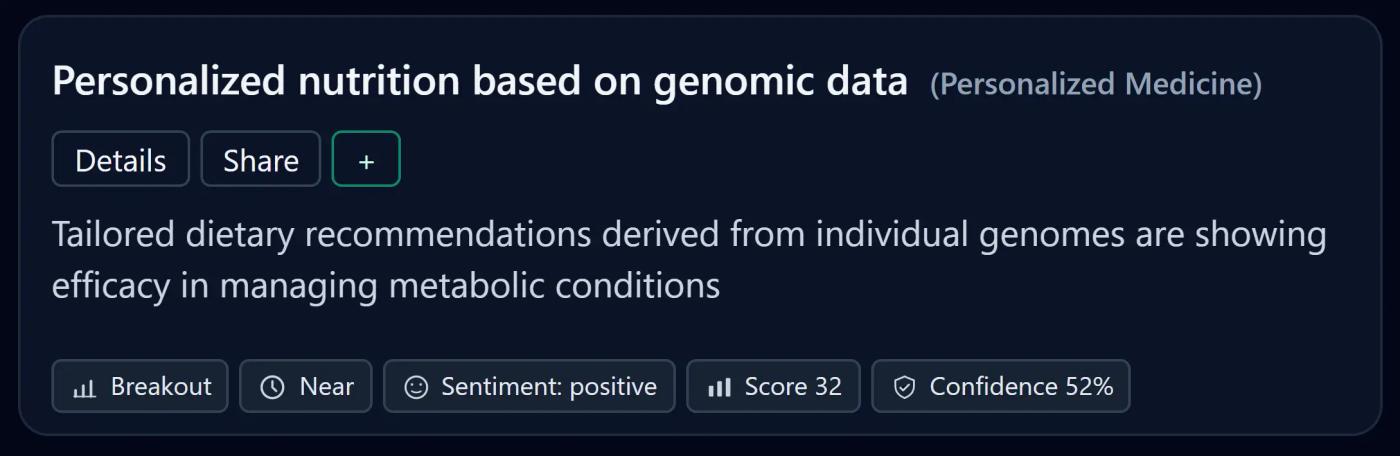The image size is (1400, 456).
Task: Open the Details button
Action: 120,160
